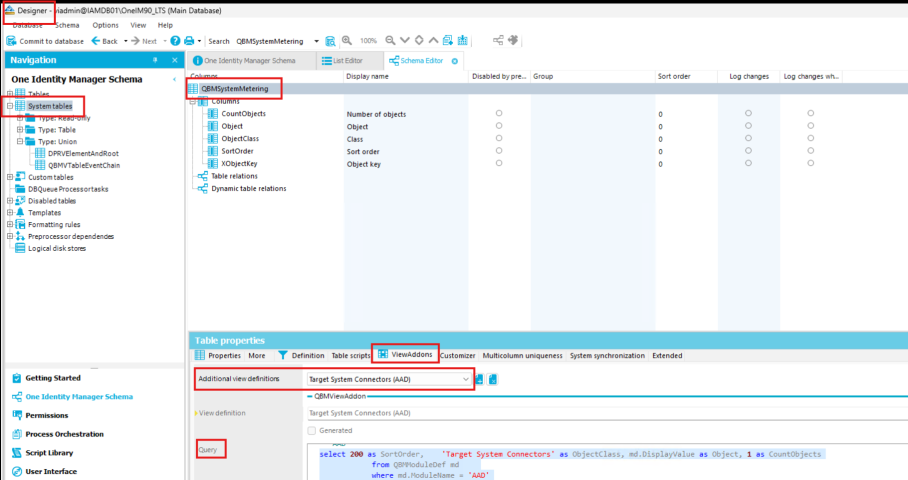This screenshot has width=908, height=480.
Task: Toggle Log changes when for CountObjects row
Action: tap(811, 113)
